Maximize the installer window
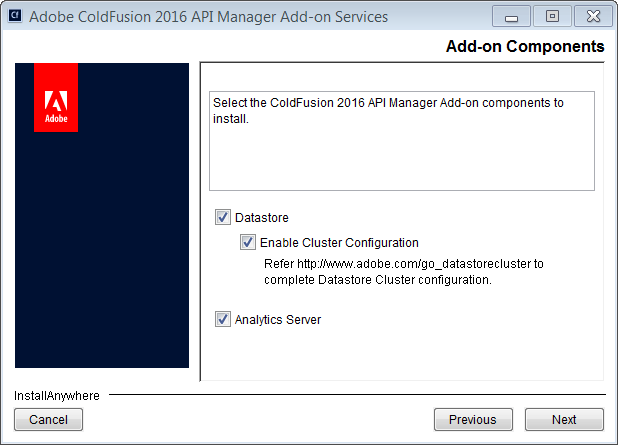Image resolution: width=618 pixels, height=445 pixels. (551, 17)
